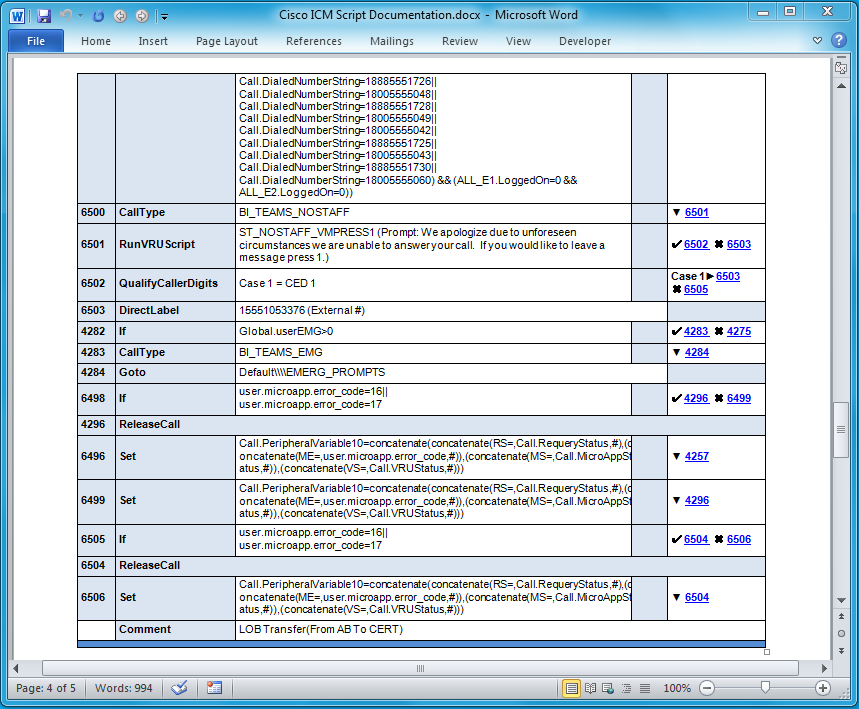Open the Developer ribbon tab
The image size is (859, 709).
coord(585,41)
